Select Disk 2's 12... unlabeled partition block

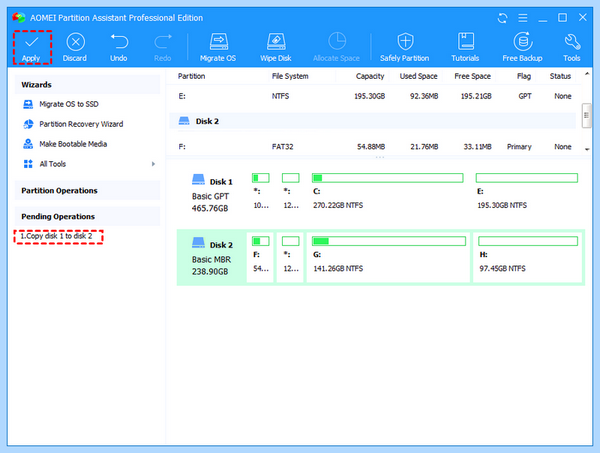[290, 257]
